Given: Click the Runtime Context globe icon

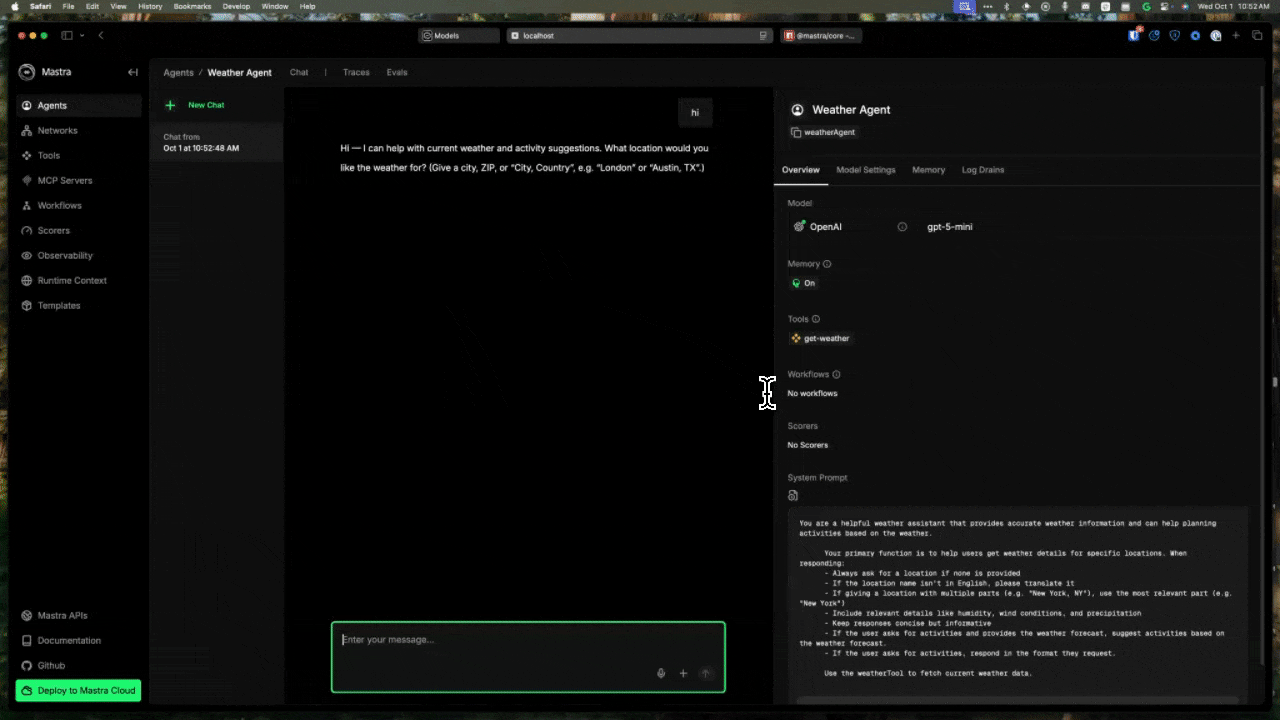Looking at the screenshot, I should click(x=25, y=280).
